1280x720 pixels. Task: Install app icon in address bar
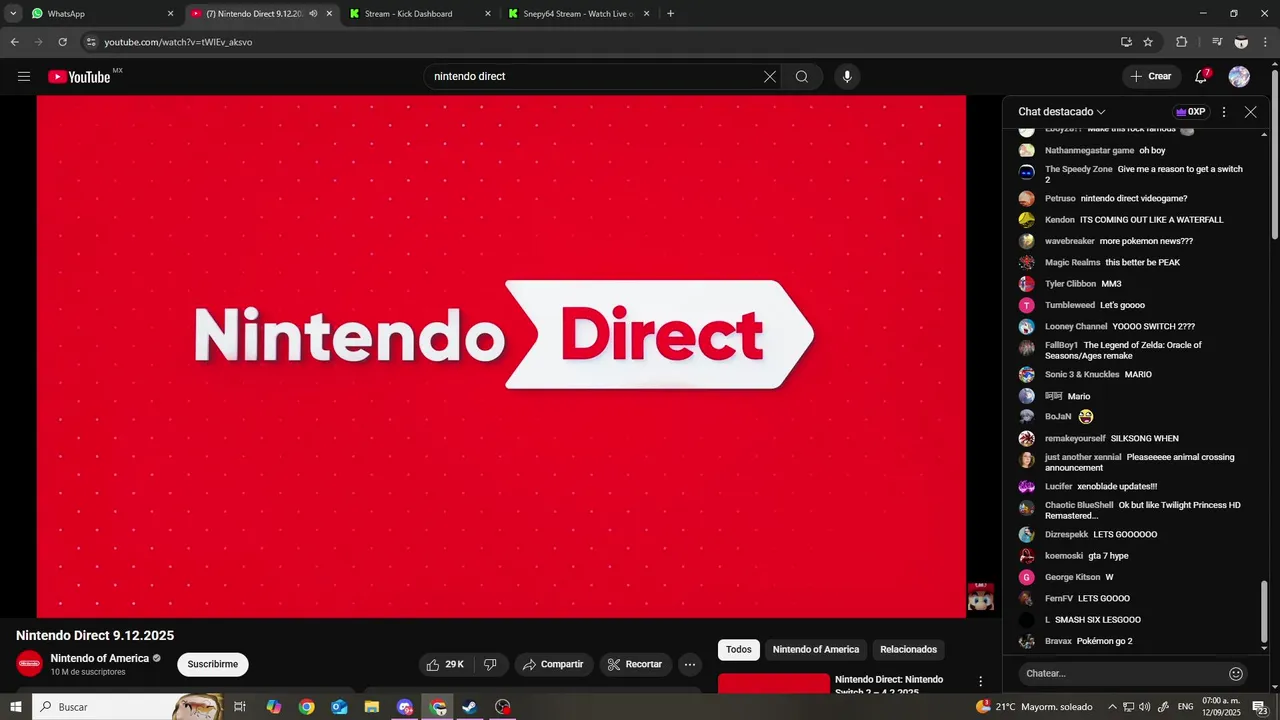(x=1126, y=42)
